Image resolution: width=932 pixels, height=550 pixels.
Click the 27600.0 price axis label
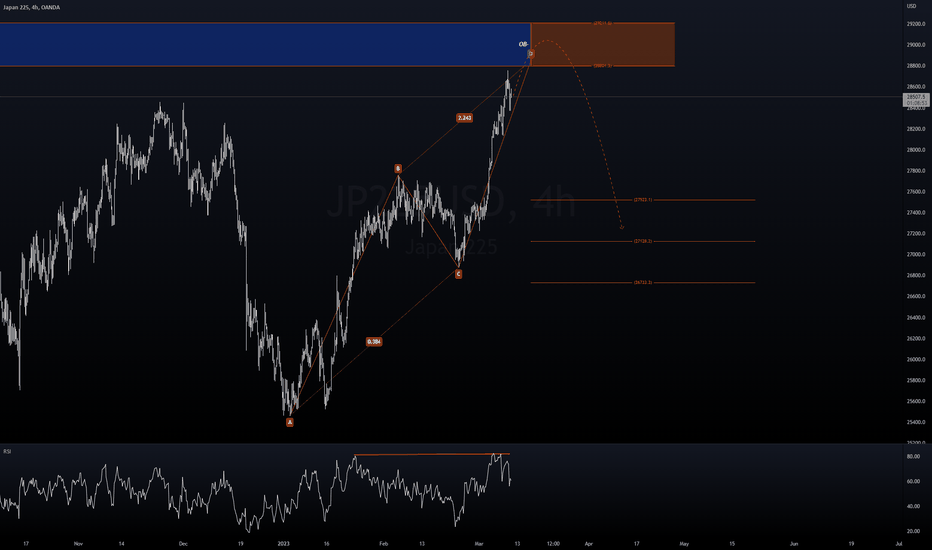tap(916, 192)
